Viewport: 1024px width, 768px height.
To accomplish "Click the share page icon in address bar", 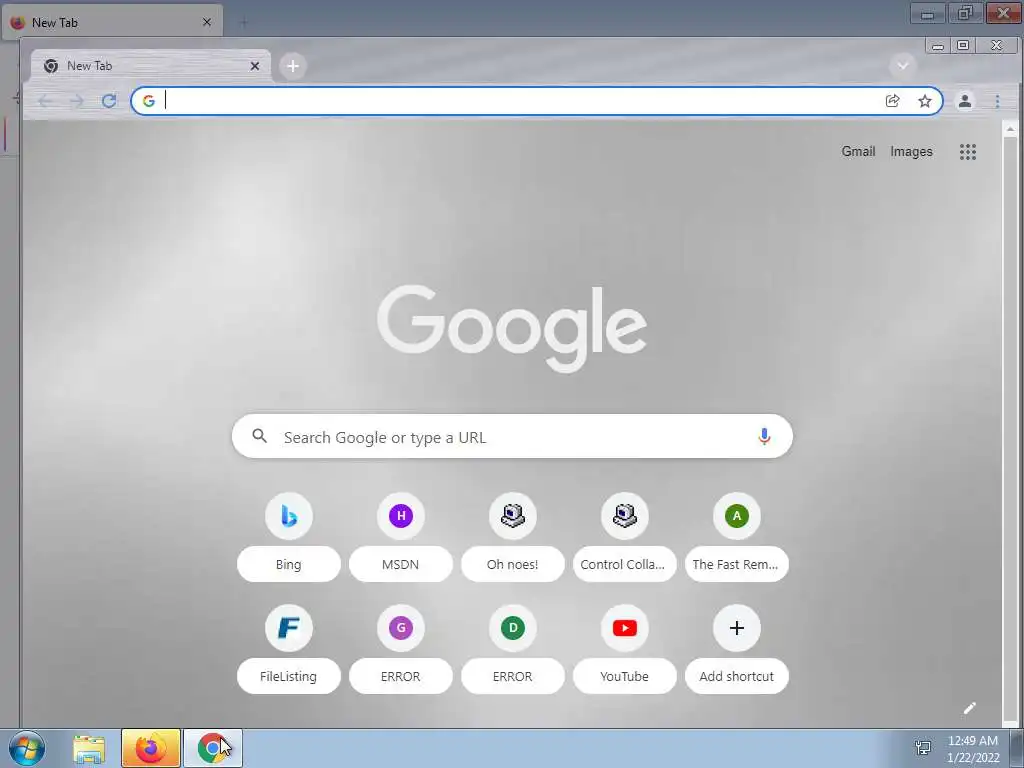I will click(x=893, y=101).
